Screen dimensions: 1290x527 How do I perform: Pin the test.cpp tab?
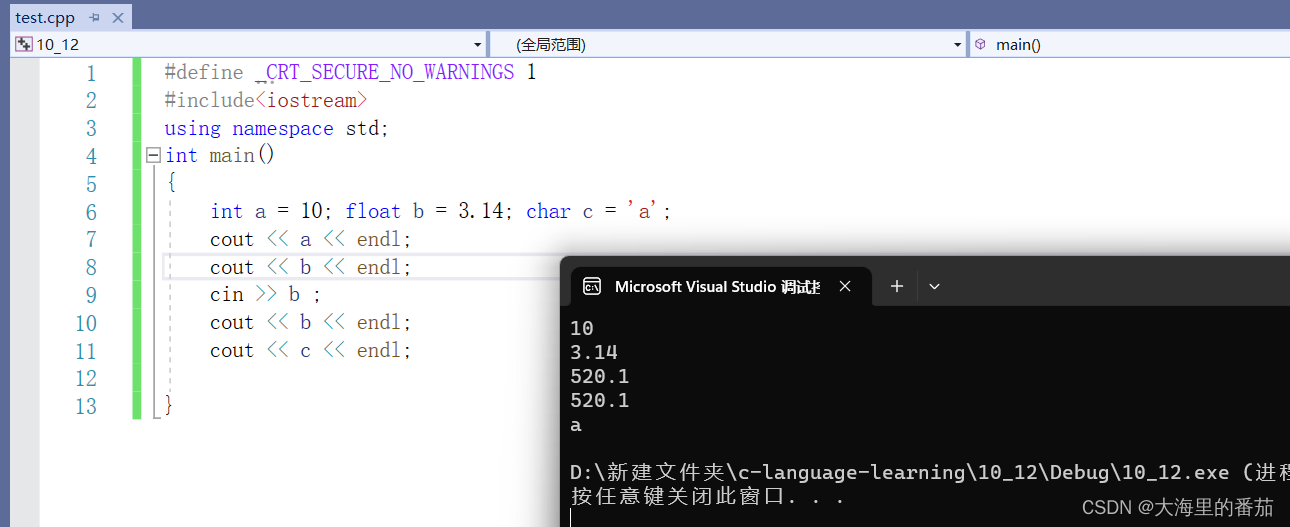point(95,18)
